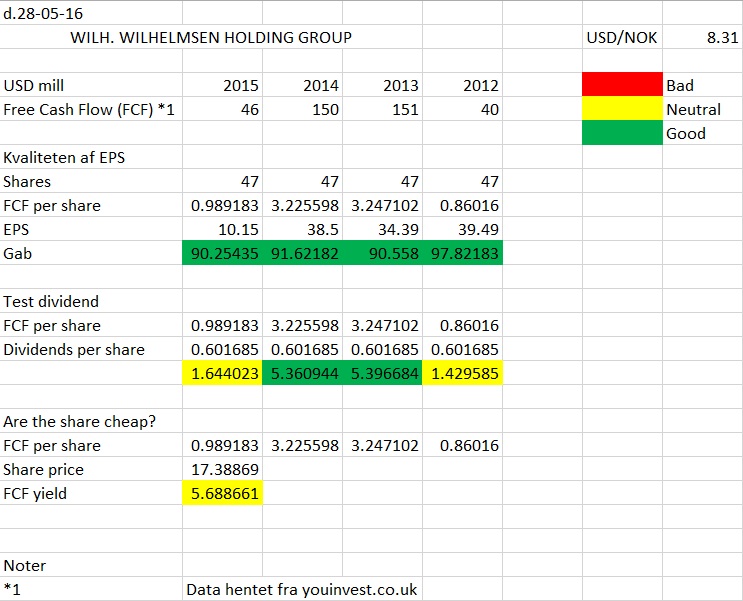The height and width of the screenshot is (601, 743).
Task: Click the Are the share cheap? heading cell
Action: 91,421
